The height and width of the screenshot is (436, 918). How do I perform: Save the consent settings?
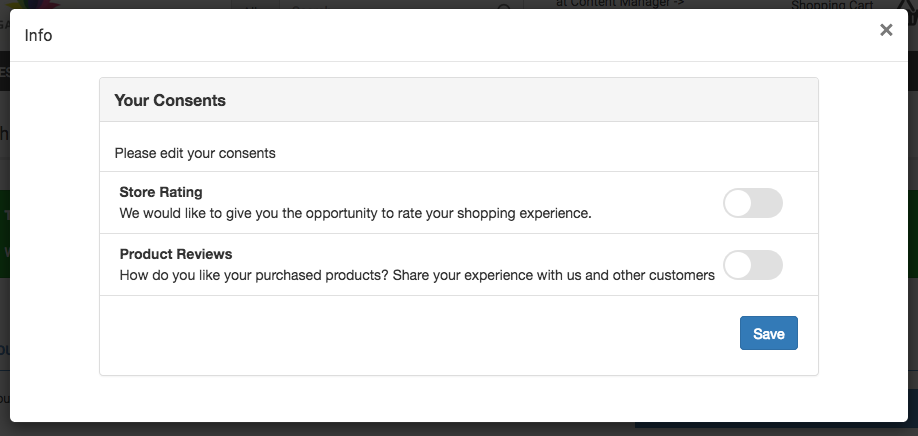pyautogui.click(x=769, y=333)
